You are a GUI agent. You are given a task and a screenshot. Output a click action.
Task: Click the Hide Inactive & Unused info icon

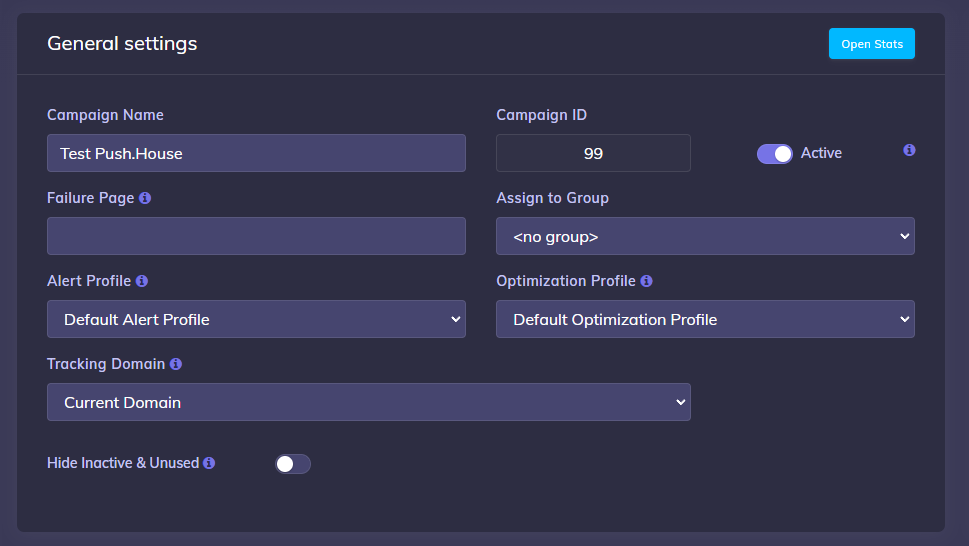pyautogui.click(x=209, y=463)
